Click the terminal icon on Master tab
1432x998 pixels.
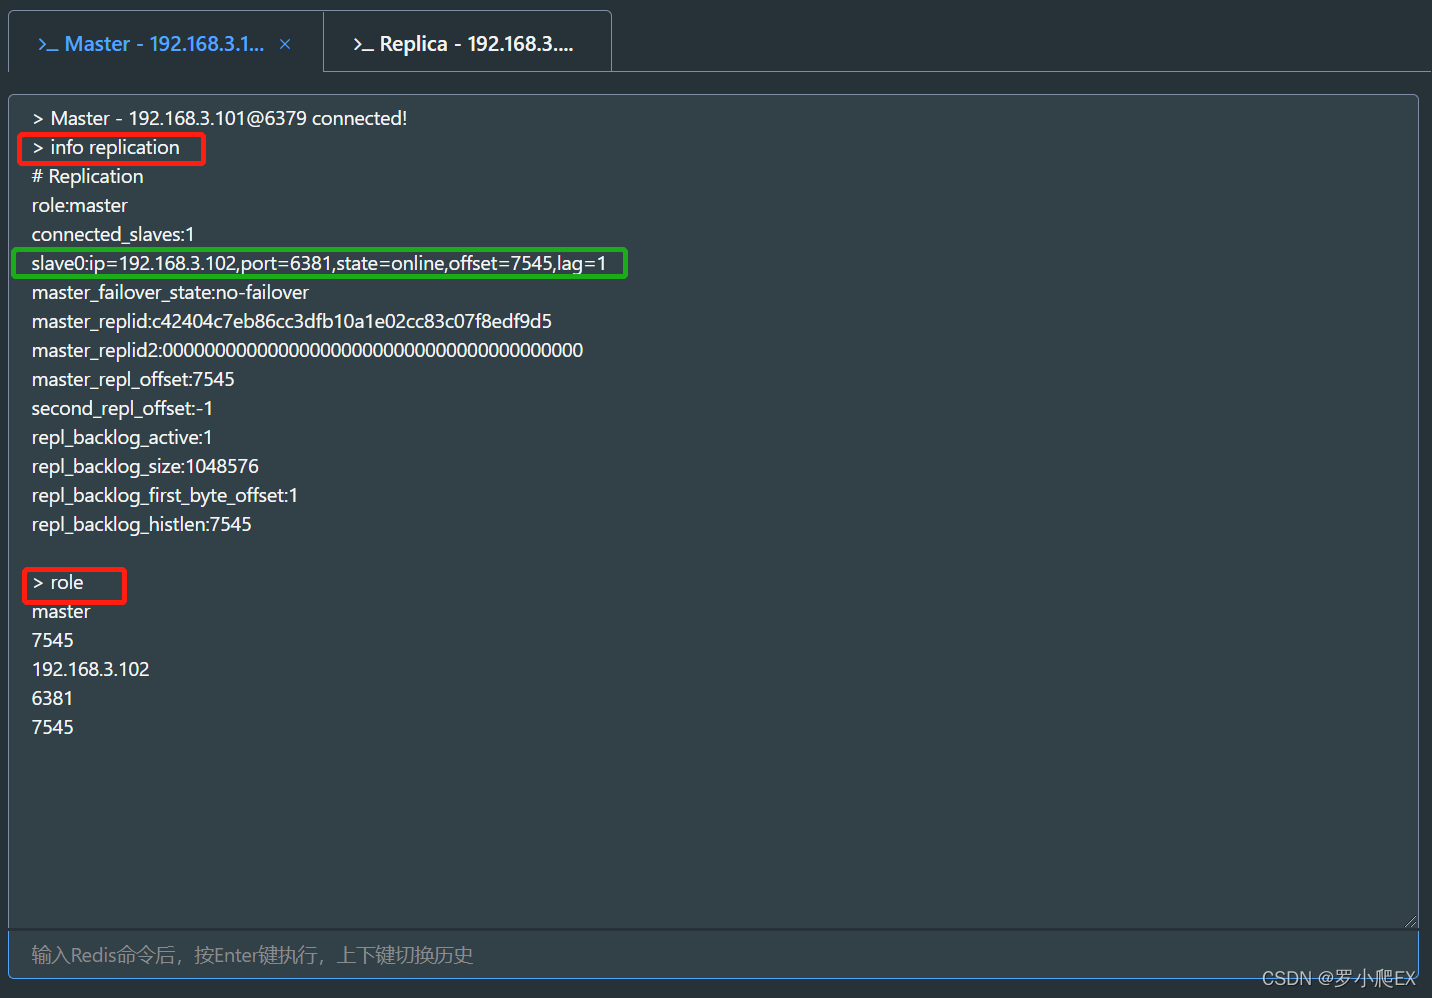(47, 44)
